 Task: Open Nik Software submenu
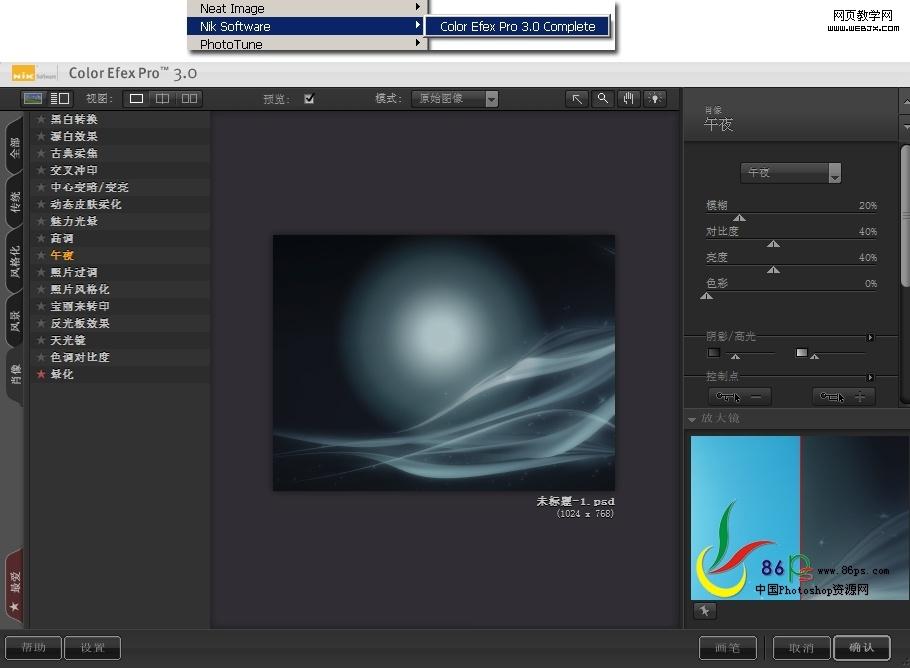(307, 26)
